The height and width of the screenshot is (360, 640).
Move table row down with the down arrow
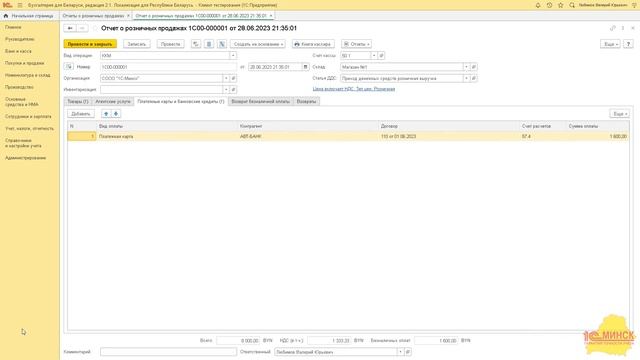pos(116,114)
